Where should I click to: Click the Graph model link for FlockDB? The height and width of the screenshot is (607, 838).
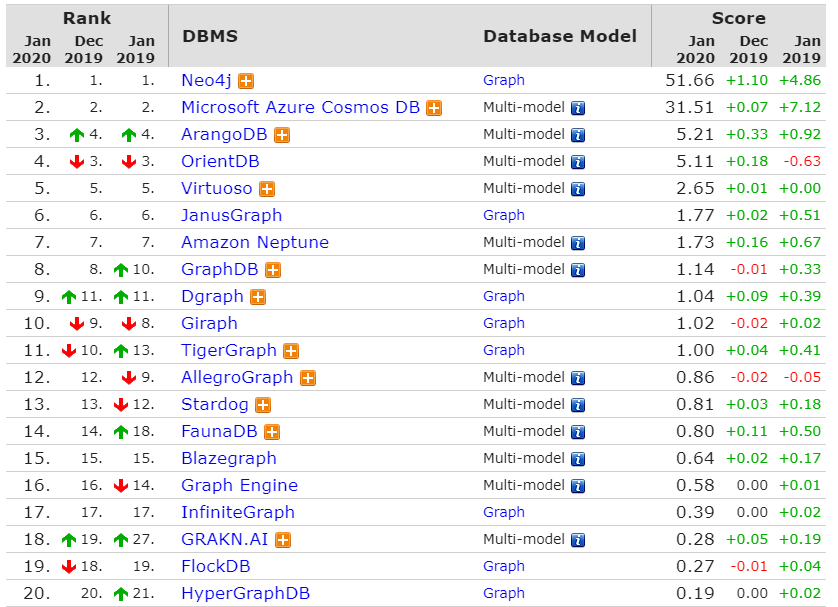tap(504, 566)
